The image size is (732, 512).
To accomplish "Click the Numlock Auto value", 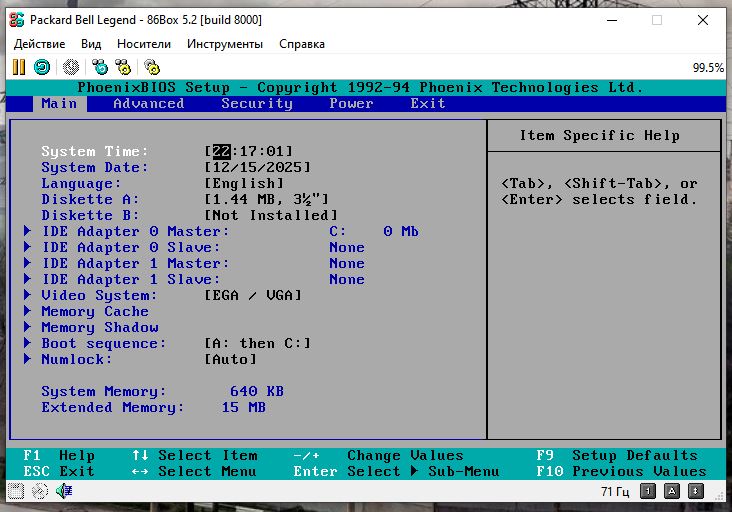I will point(231,359).
